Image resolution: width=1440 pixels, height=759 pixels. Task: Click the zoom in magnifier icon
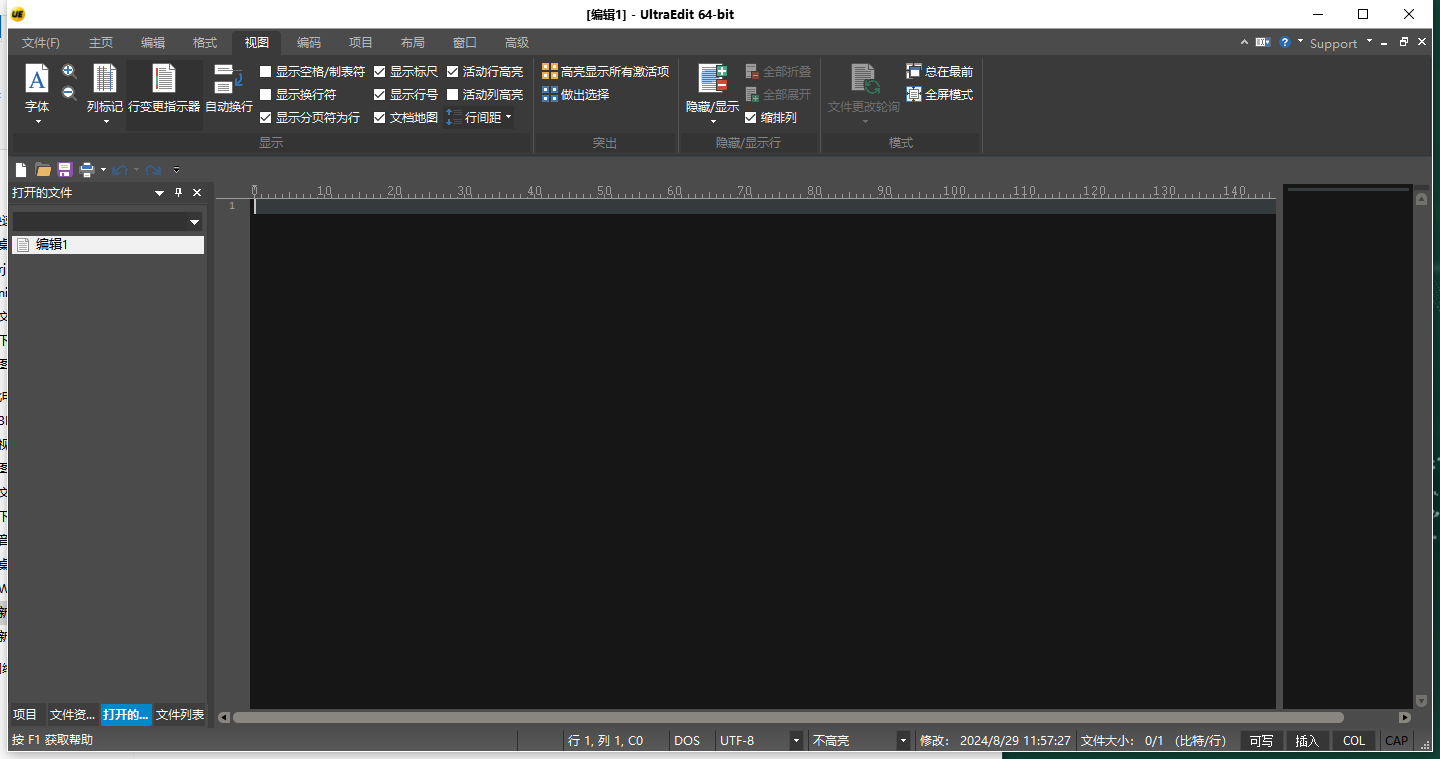[69, 72]
